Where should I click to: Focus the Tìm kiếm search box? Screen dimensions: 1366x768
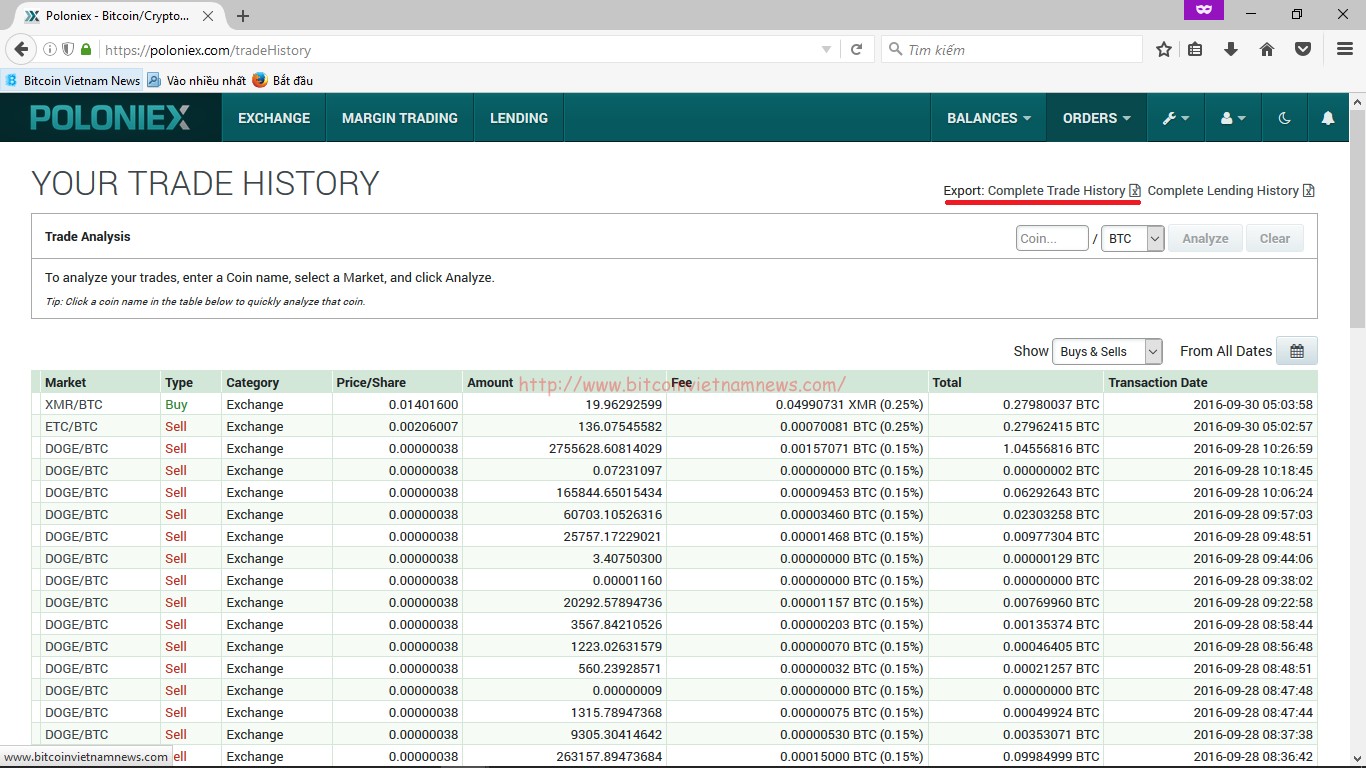(1012, 49)
